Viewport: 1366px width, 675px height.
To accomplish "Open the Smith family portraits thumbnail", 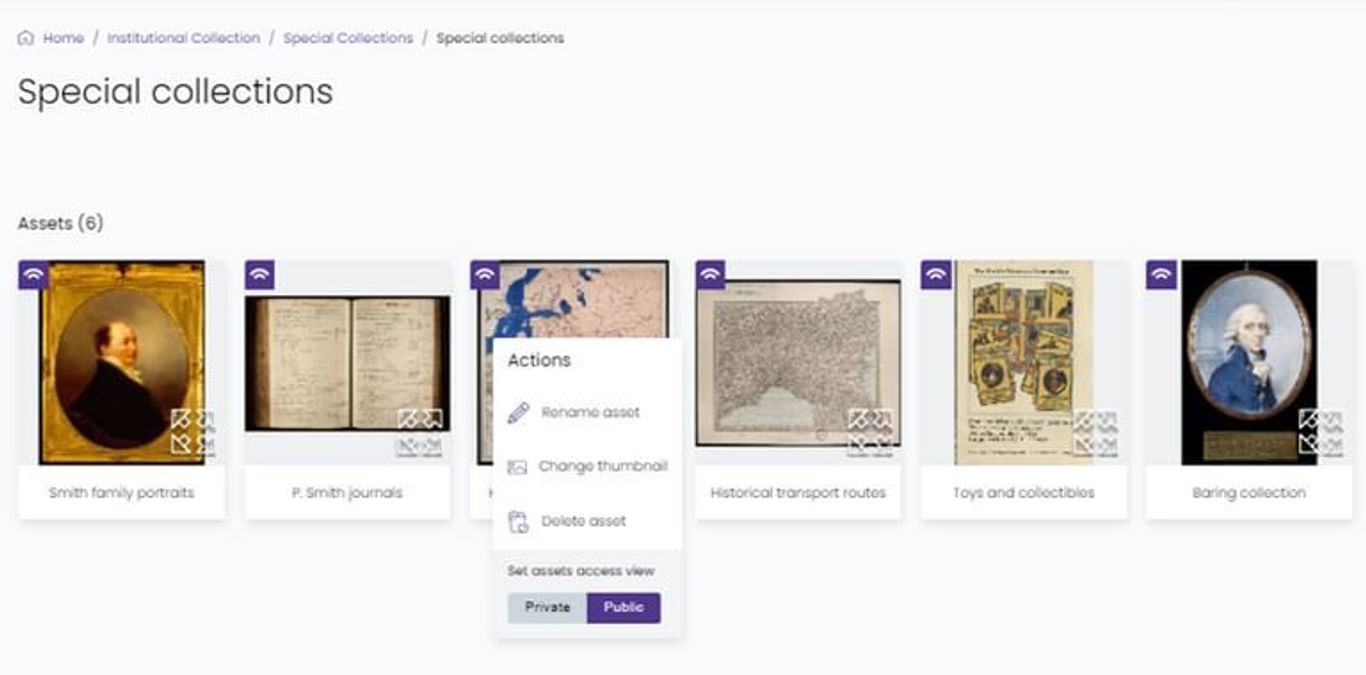I will point(121,362).
